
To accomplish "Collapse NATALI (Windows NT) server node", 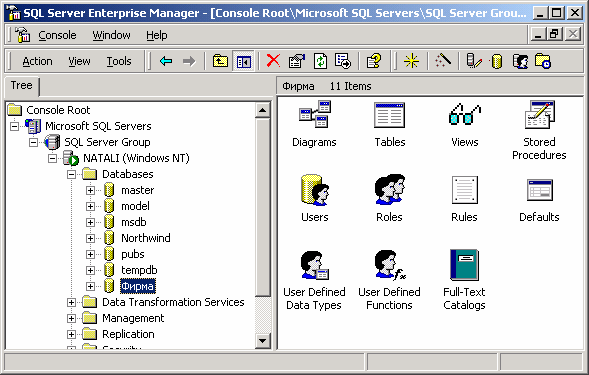I will point(52,159).
